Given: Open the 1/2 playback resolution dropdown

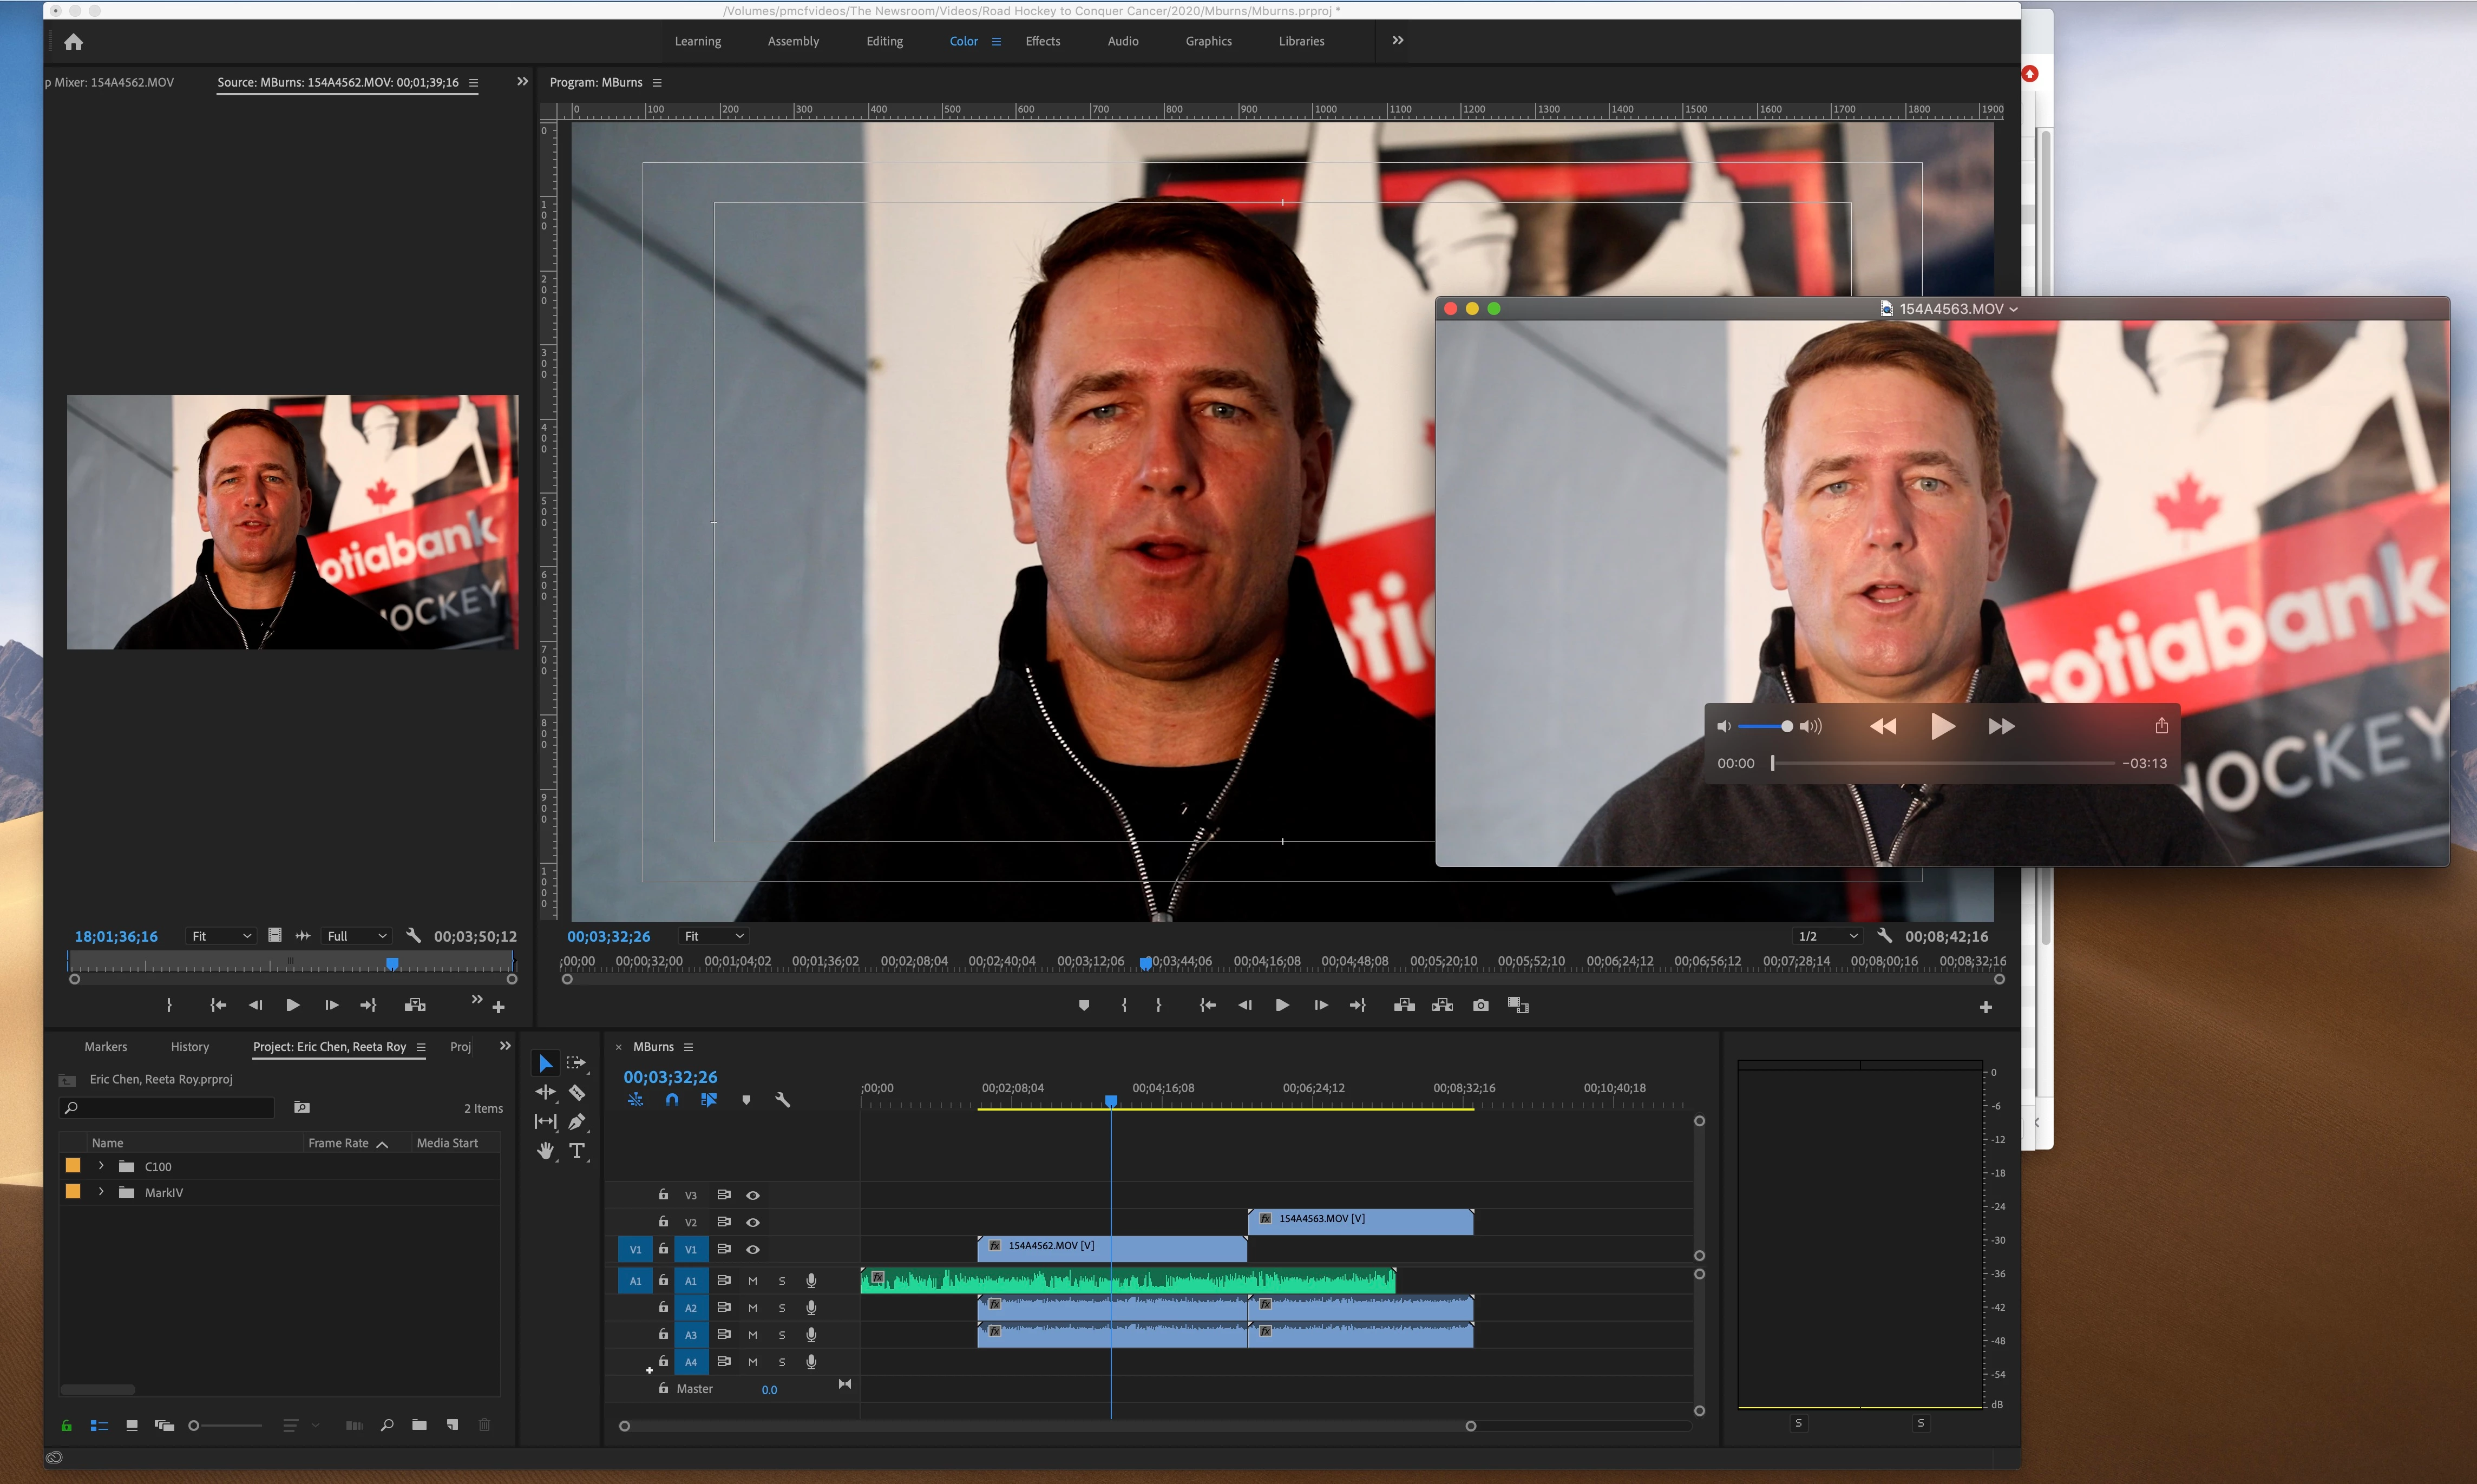Looking at the screenshot, I should [1827, 936].
